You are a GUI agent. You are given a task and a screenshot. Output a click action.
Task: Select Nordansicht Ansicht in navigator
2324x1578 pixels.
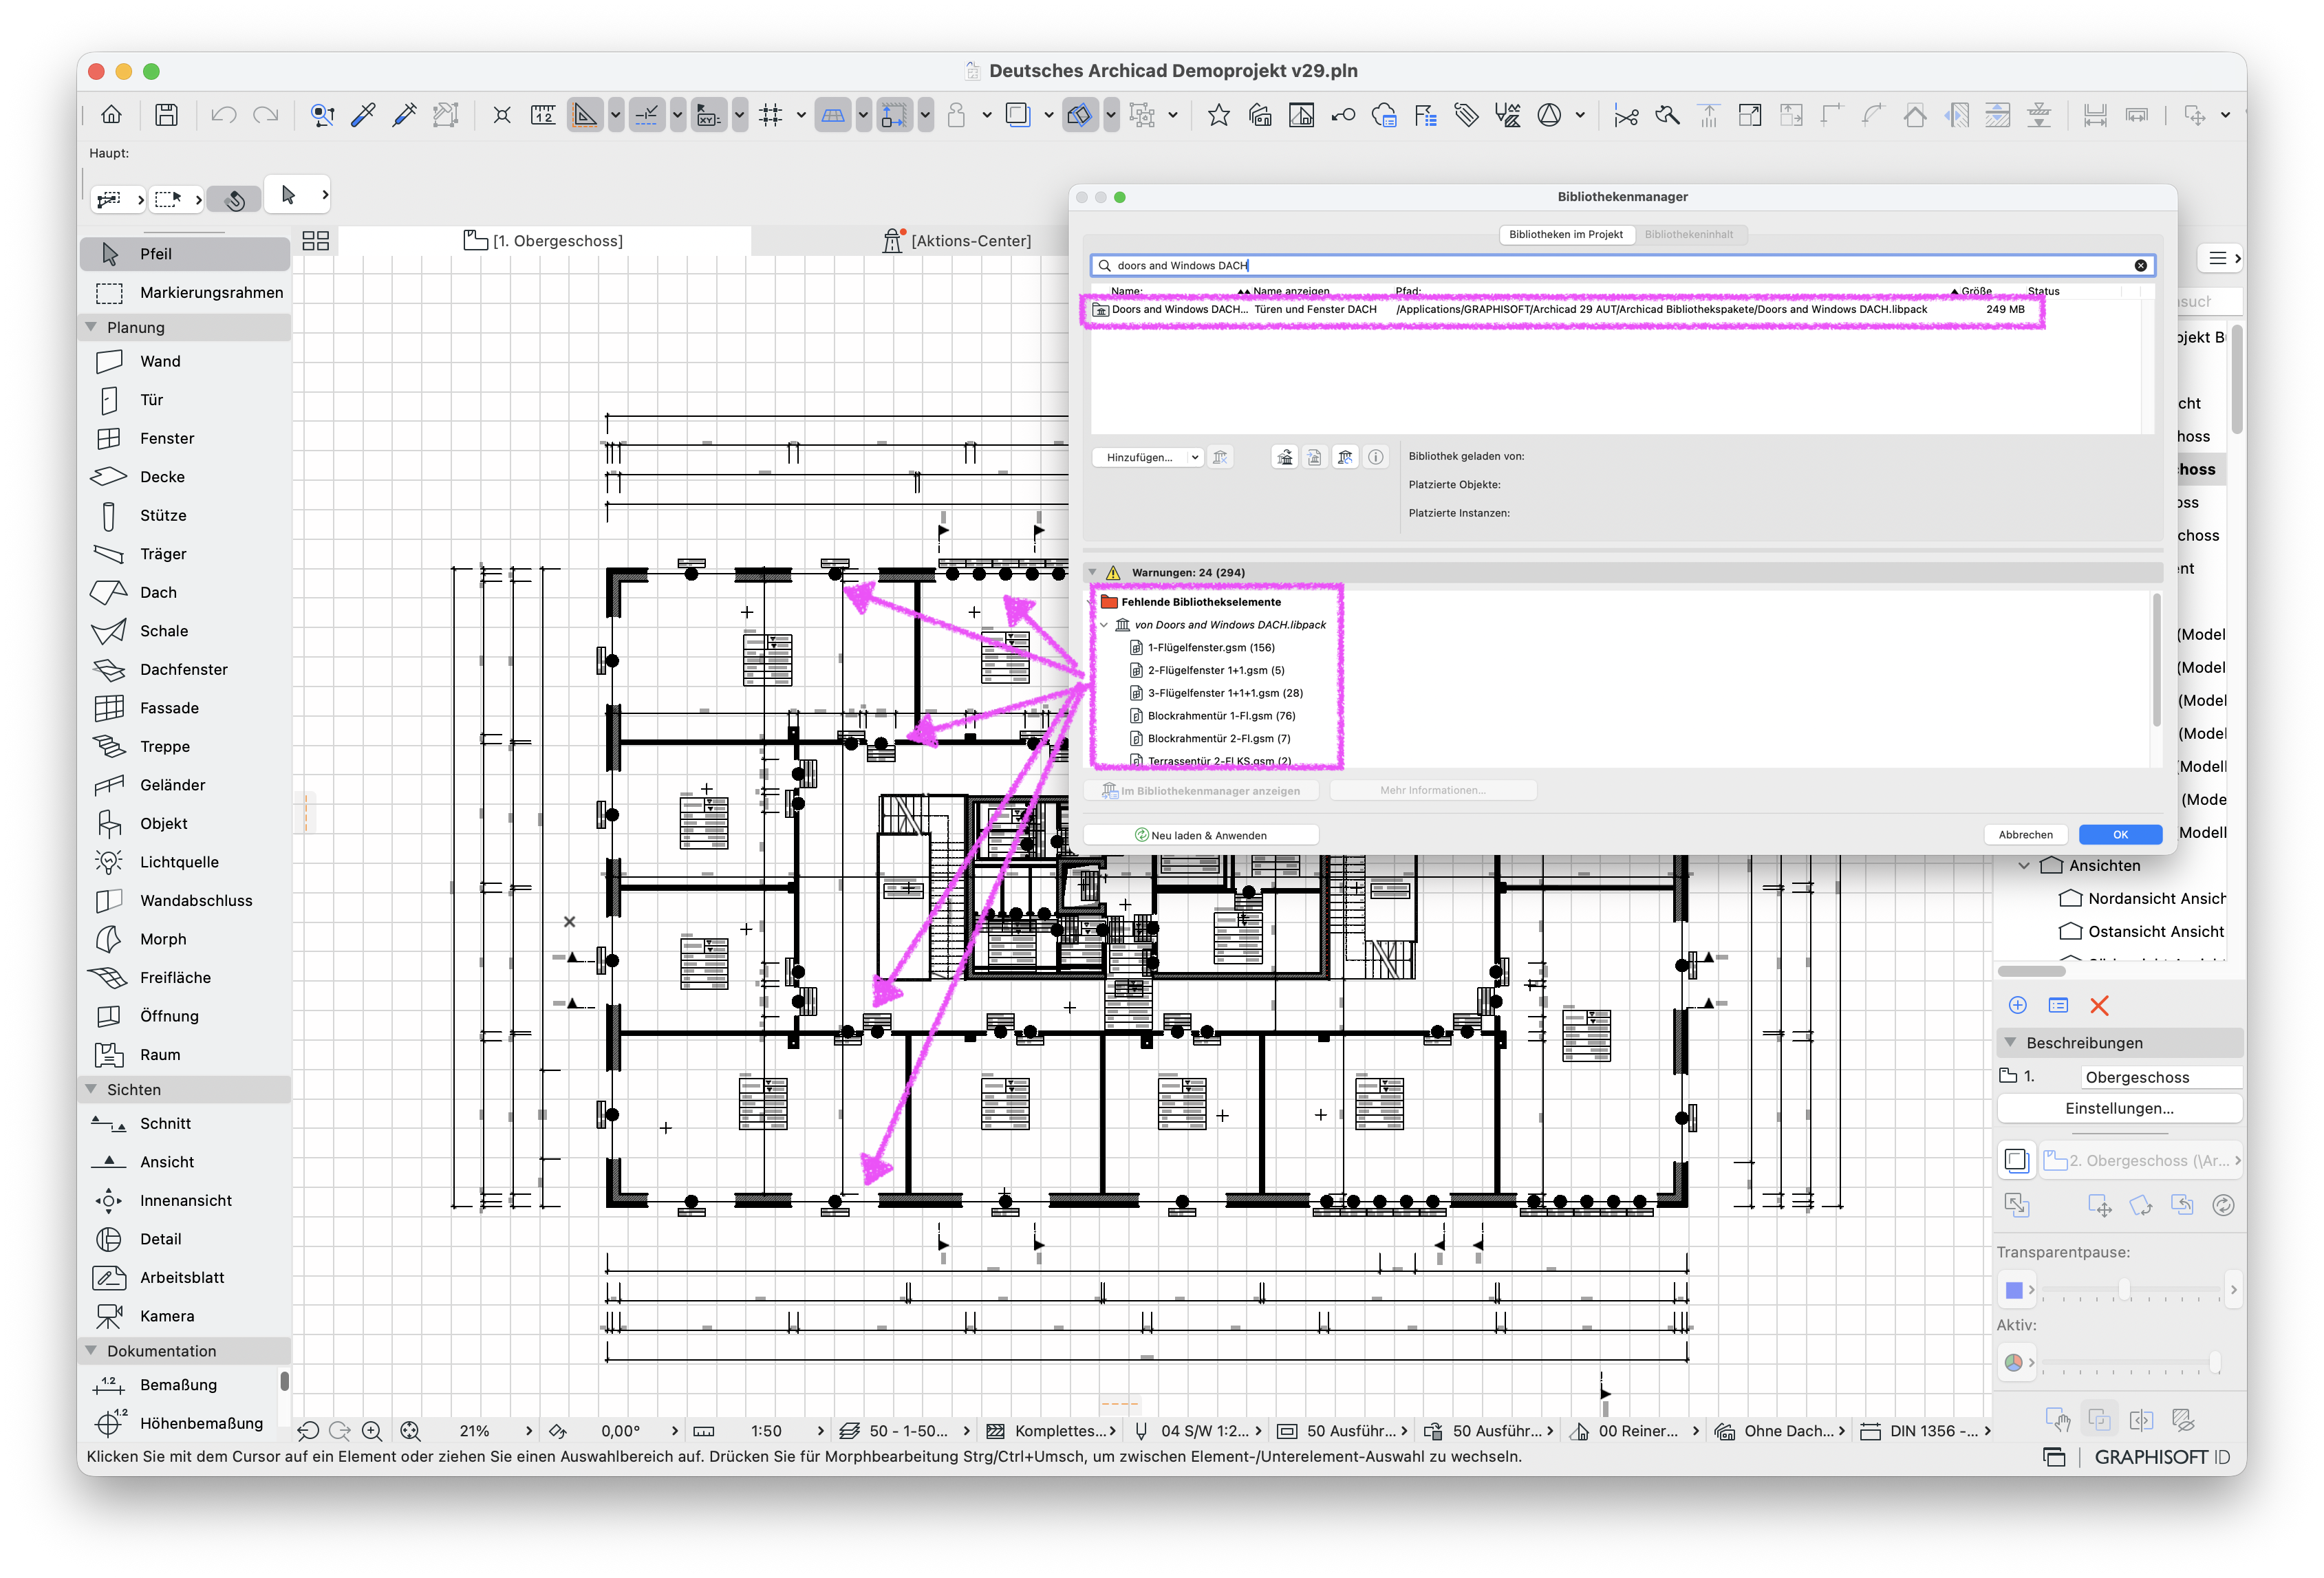[2156, 898]
